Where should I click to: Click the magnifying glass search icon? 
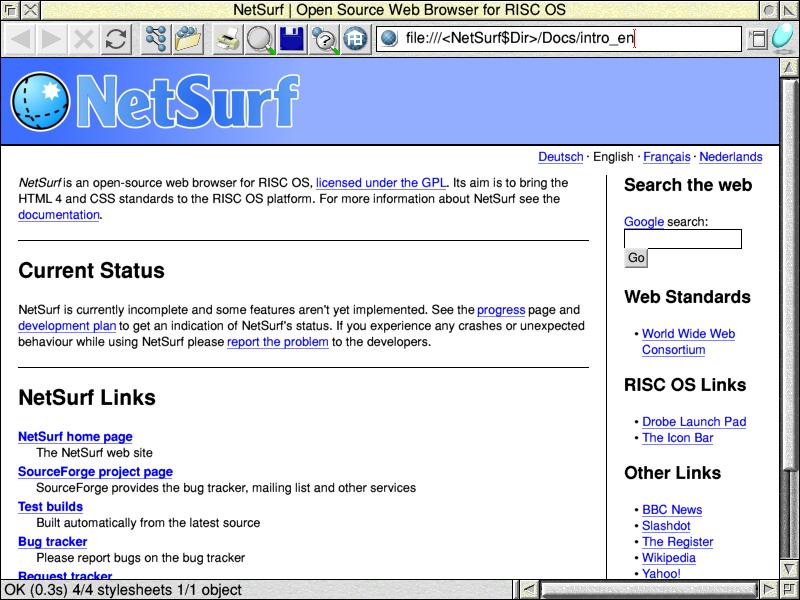pyautogui.click(x=260, y=39)
